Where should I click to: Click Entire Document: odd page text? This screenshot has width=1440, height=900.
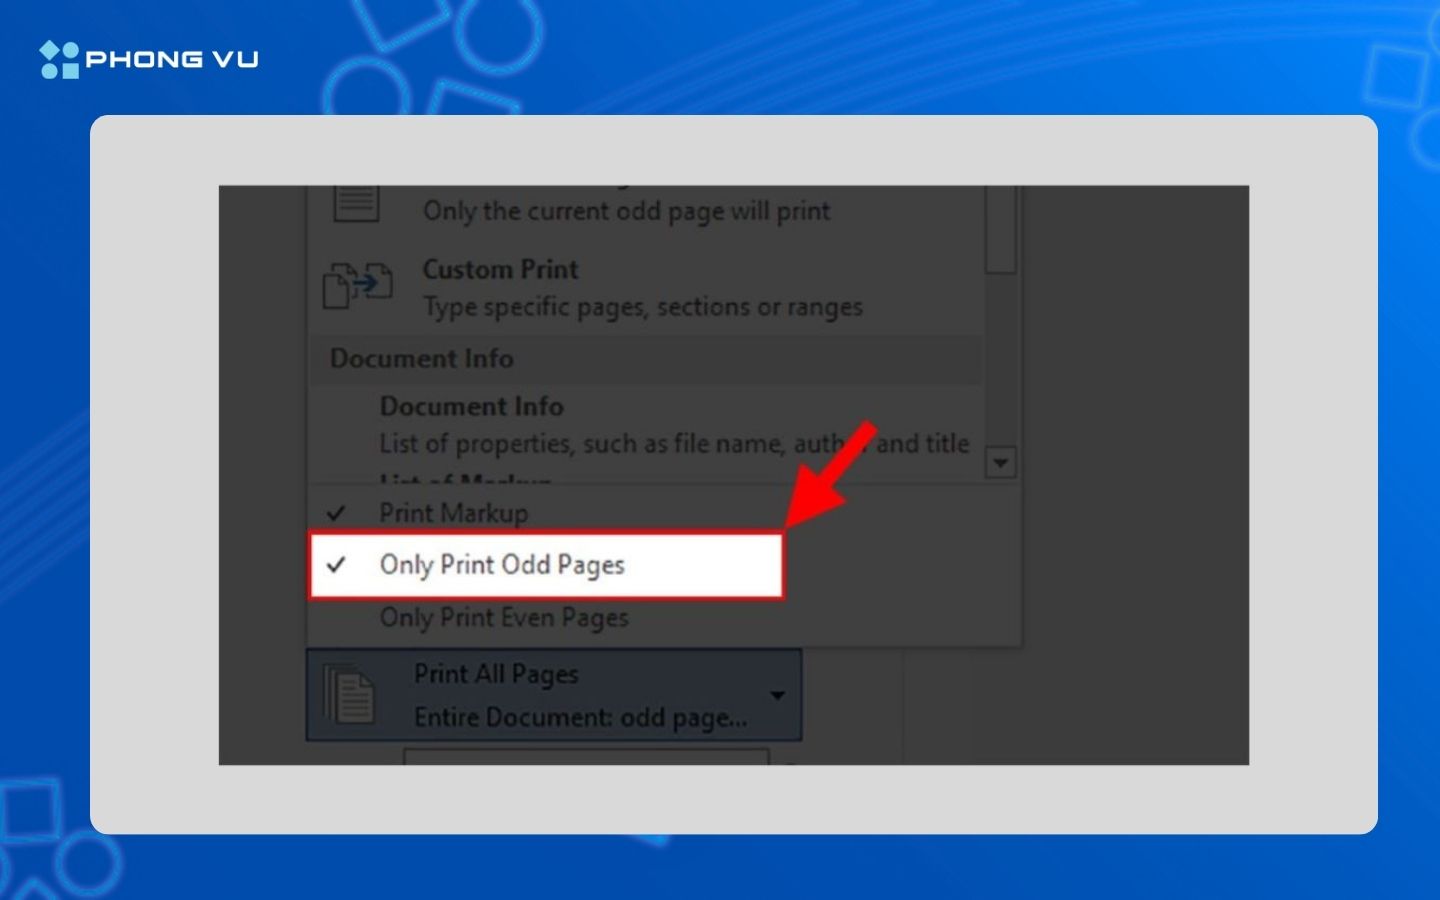click(x=580, y=717)
